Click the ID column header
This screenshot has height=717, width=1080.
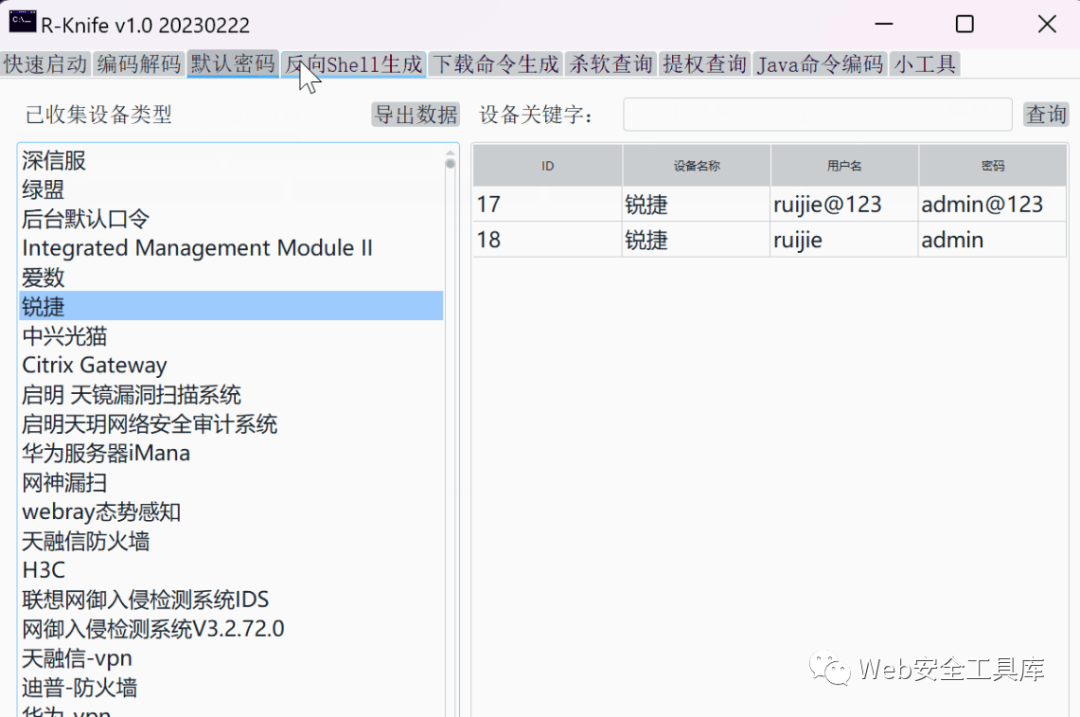(548, 166)
